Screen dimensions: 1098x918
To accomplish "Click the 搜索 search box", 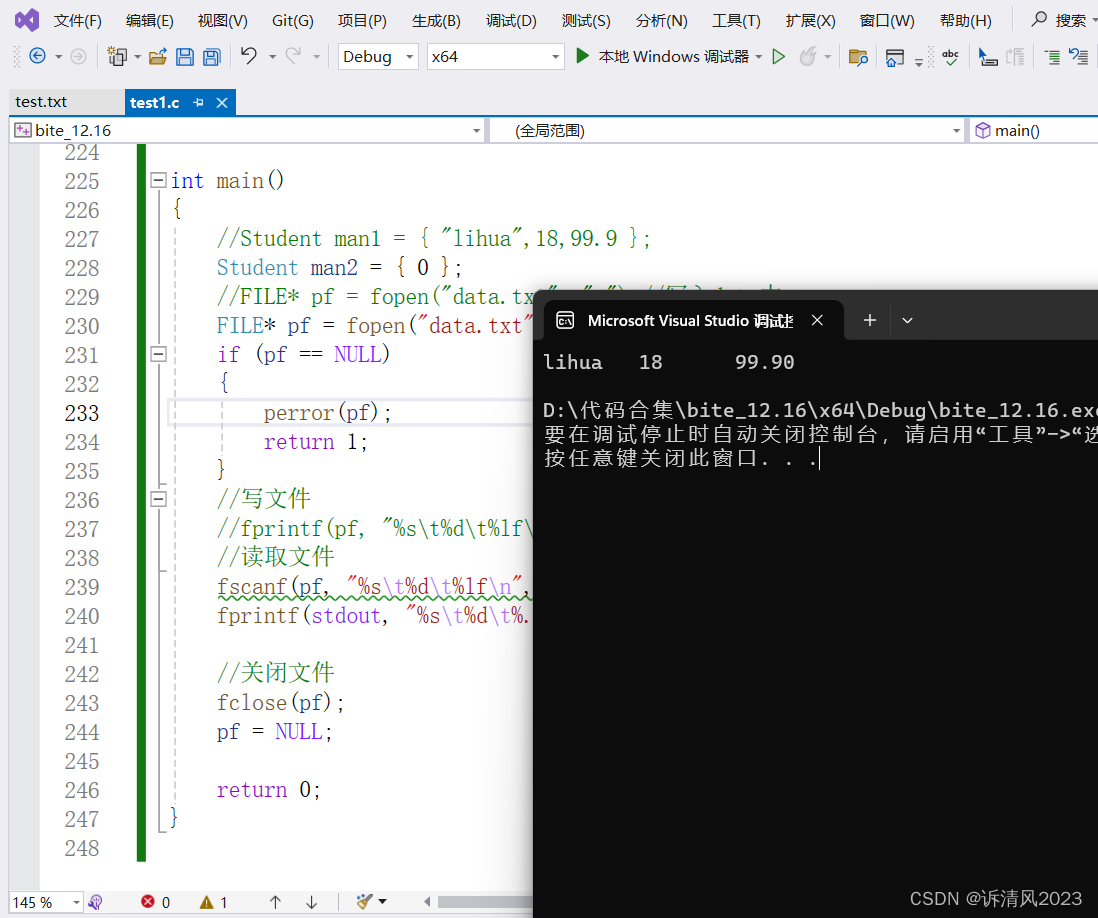I will [1060, 20].
